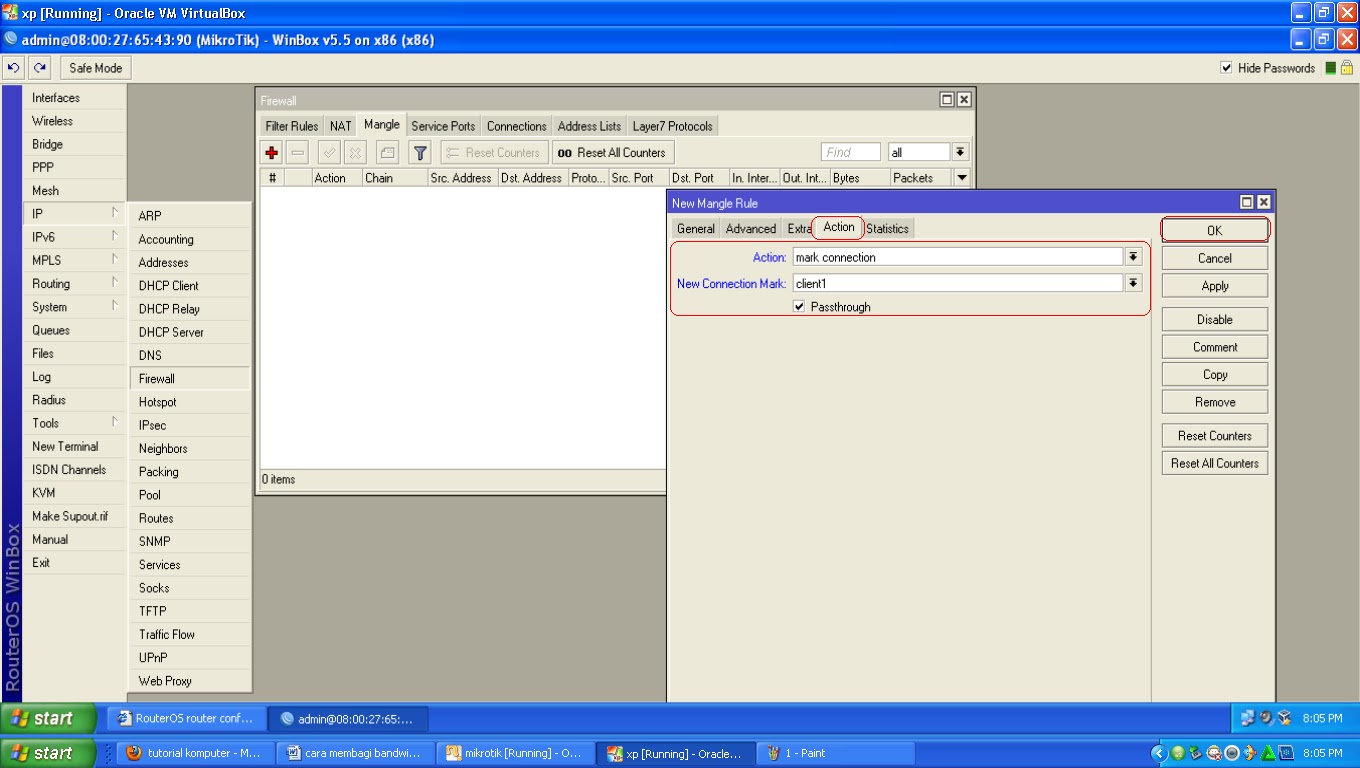1360x768 pixels.
Task: Click Reset Counters in Mangle Rule dialog
Action: (1215, 436)
